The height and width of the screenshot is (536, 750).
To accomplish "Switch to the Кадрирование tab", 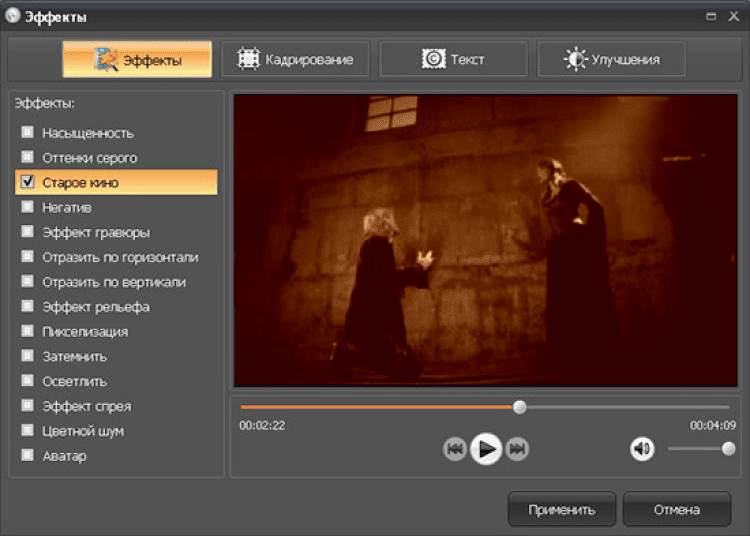I will (295, 59).
